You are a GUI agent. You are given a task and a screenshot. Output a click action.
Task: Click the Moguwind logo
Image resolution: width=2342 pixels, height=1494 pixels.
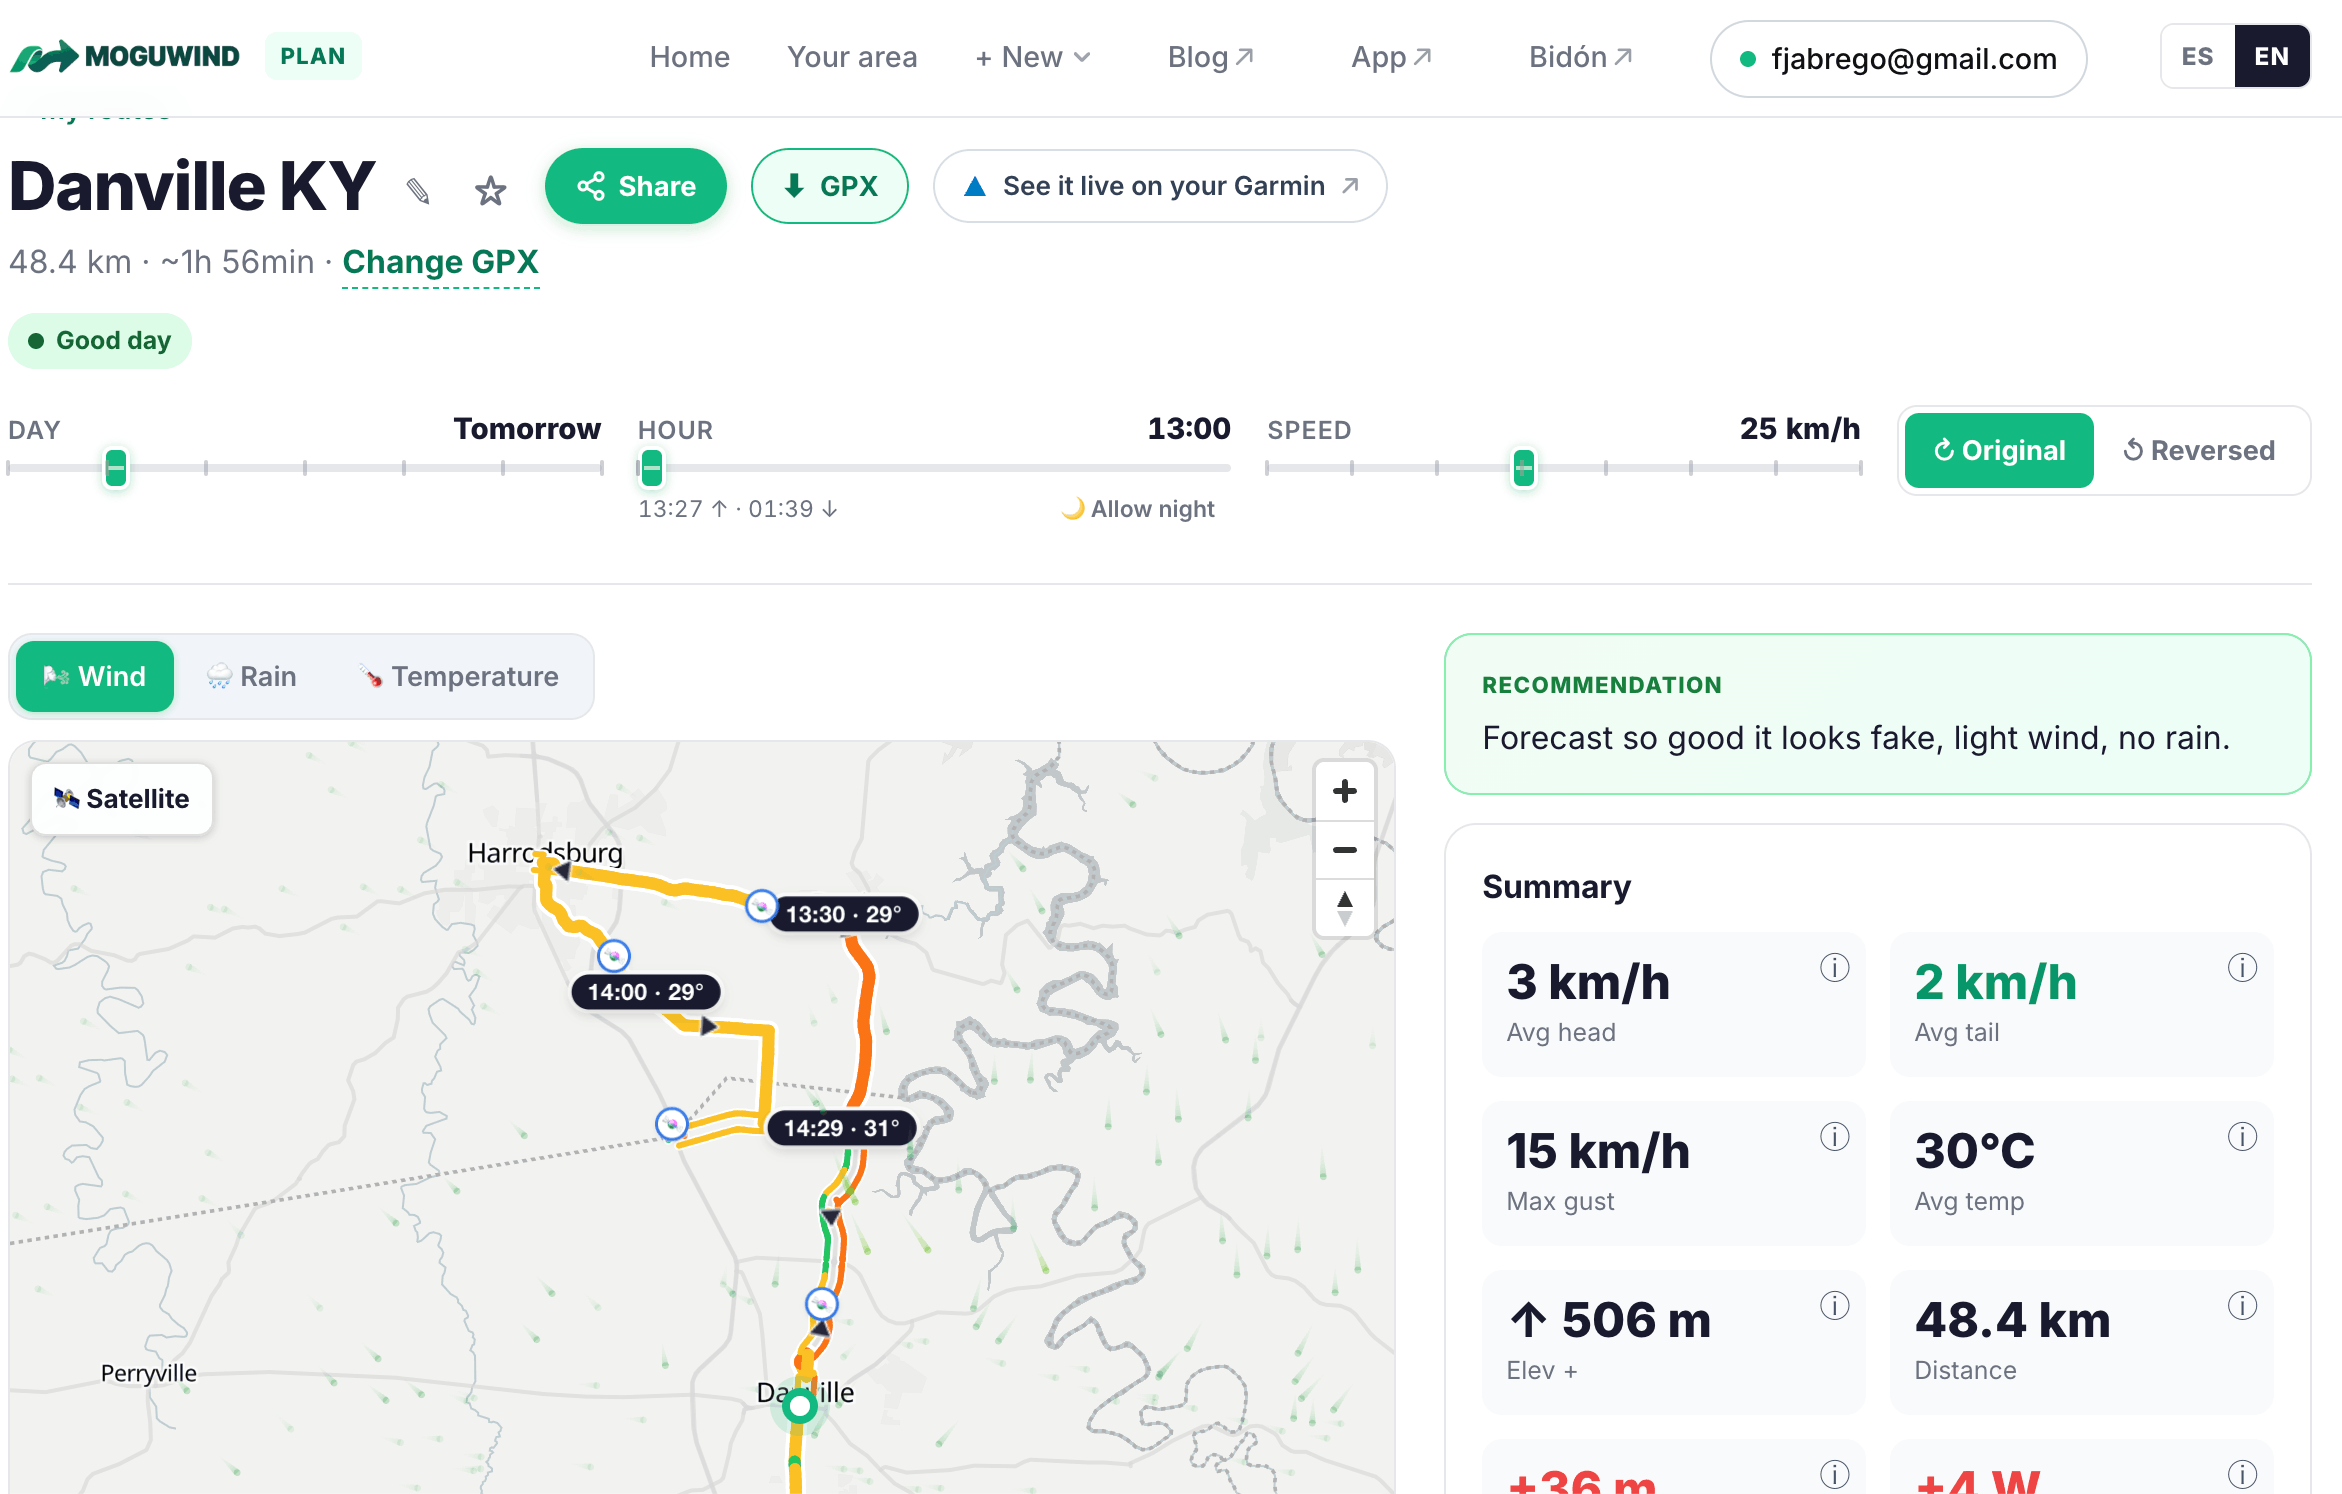pos(125,57)
